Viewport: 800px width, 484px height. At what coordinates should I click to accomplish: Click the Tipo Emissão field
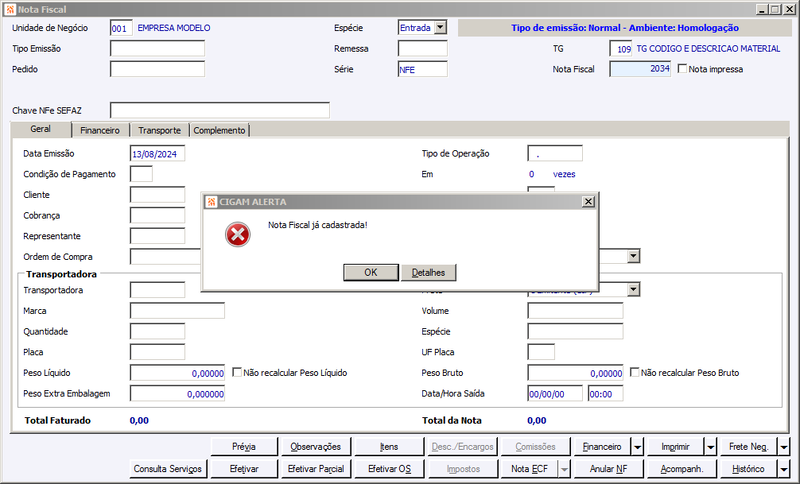tap(157, 48)
